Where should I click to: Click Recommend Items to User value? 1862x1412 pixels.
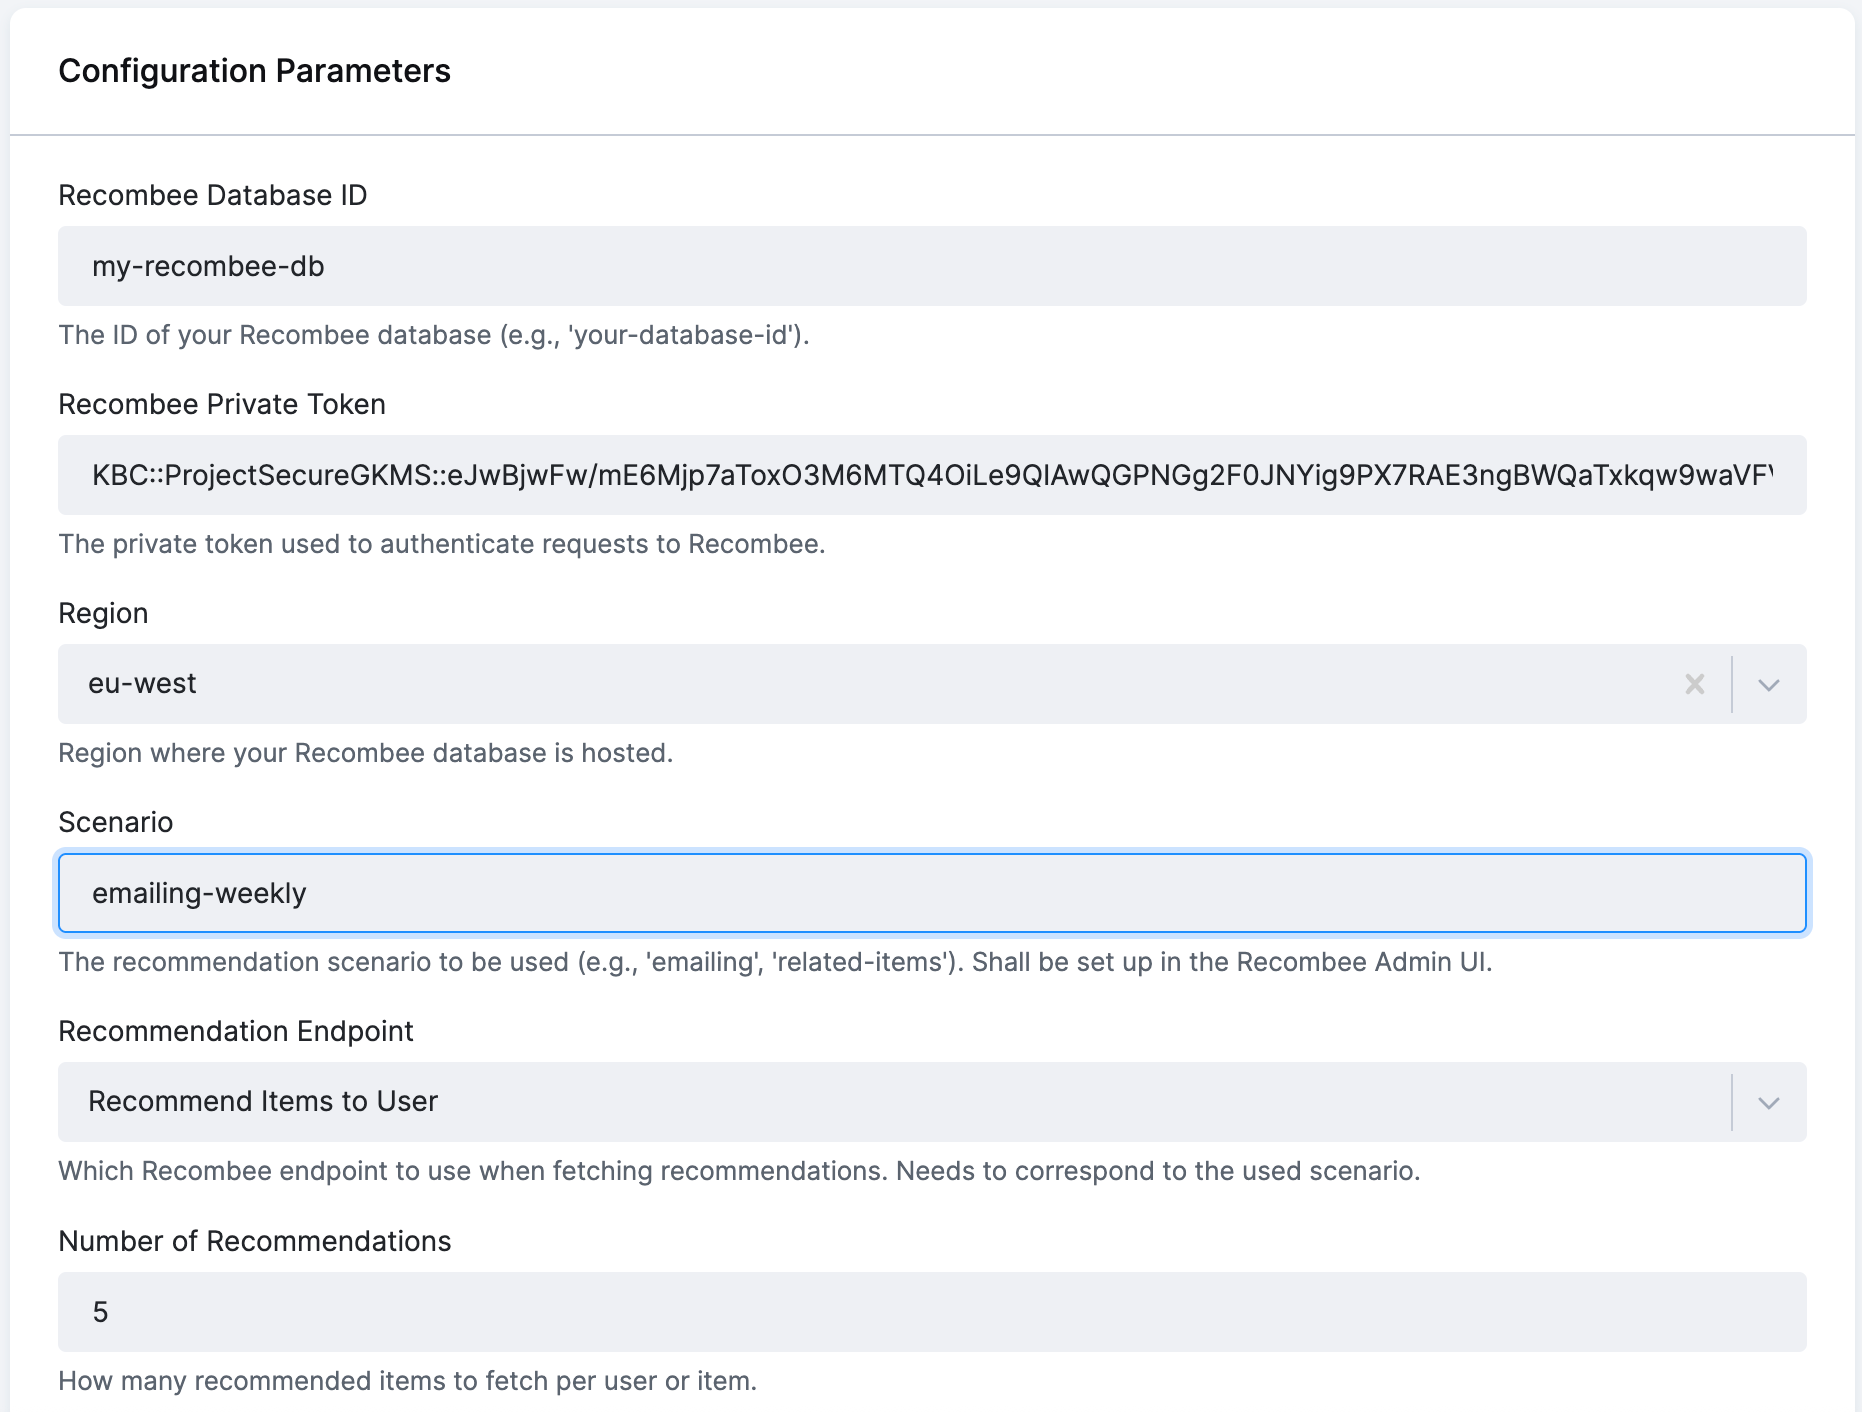coord(263,1102)
